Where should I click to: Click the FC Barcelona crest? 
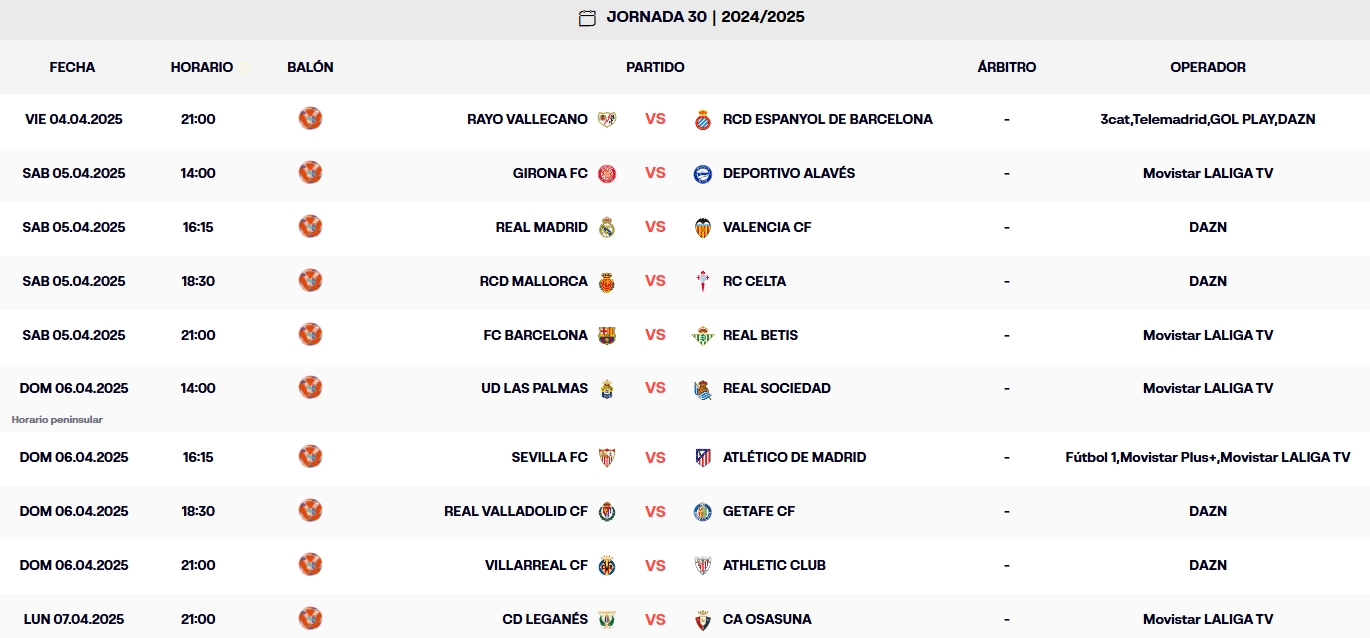click(x=608, y=334)
